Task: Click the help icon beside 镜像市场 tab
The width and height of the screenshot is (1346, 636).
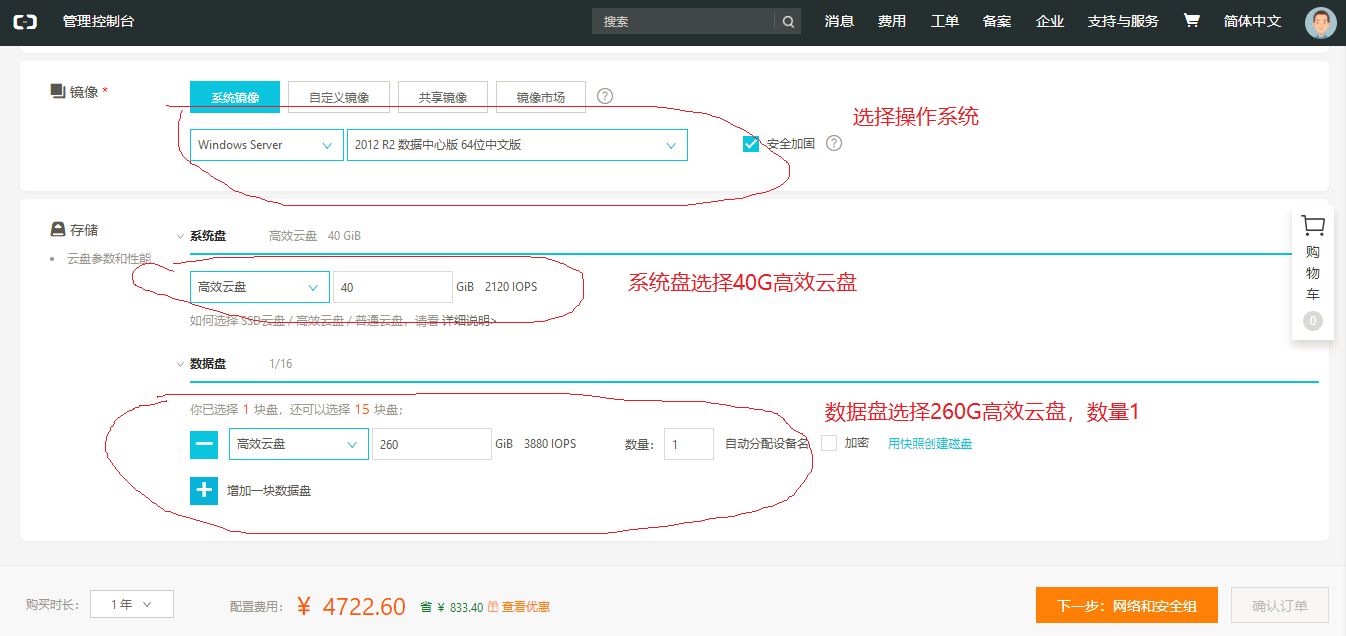Action: pos(605,97)
